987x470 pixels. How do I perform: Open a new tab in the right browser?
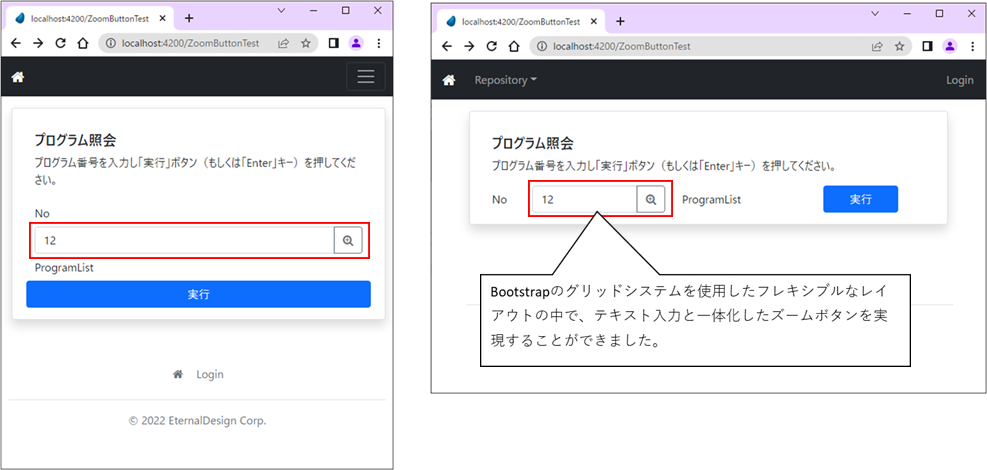click(620, 21)
